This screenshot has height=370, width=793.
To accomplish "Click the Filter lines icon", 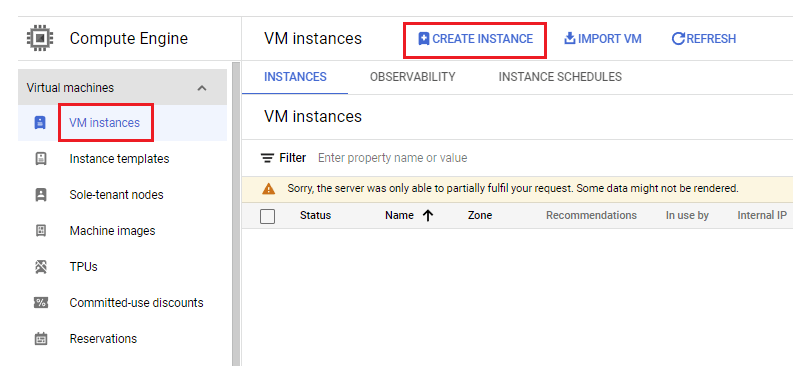I will point(267,158).
